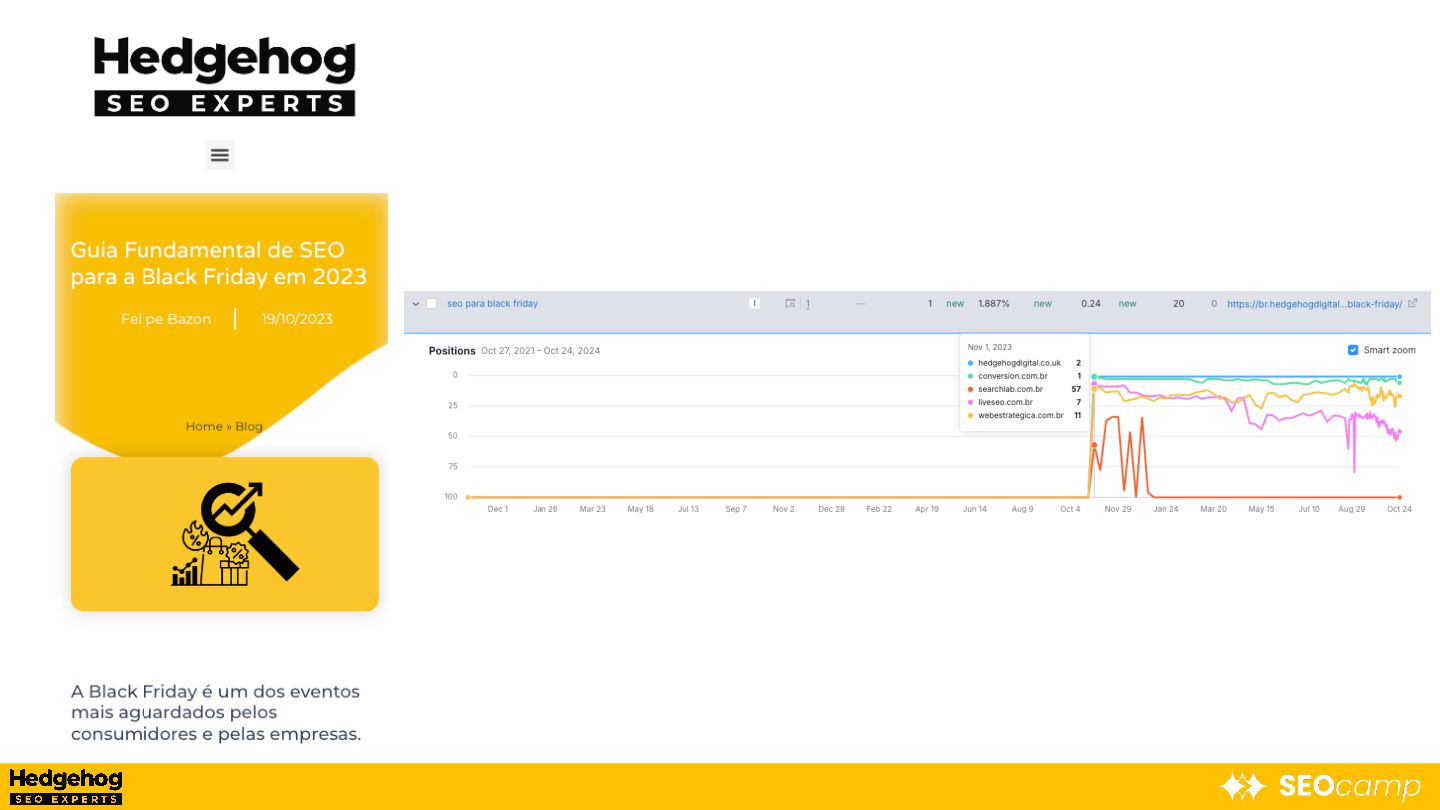The image size is (1440, 810).
Task: Click the intent badge 'I' in the keyword row
Action: pyautogui.click(x=755, y=304)
